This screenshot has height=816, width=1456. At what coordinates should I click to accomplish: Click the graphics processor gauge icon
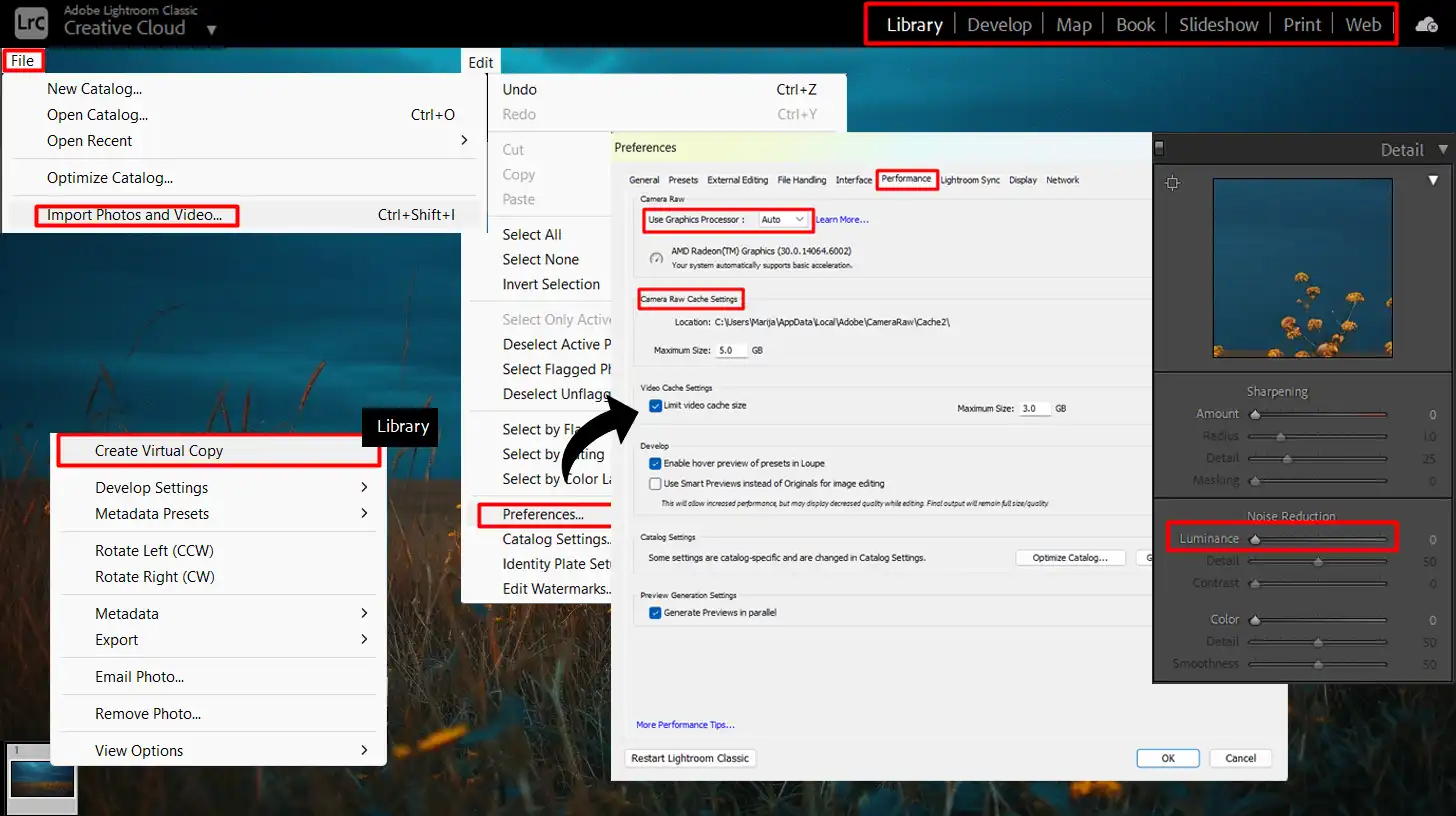[x=656, y=258]
